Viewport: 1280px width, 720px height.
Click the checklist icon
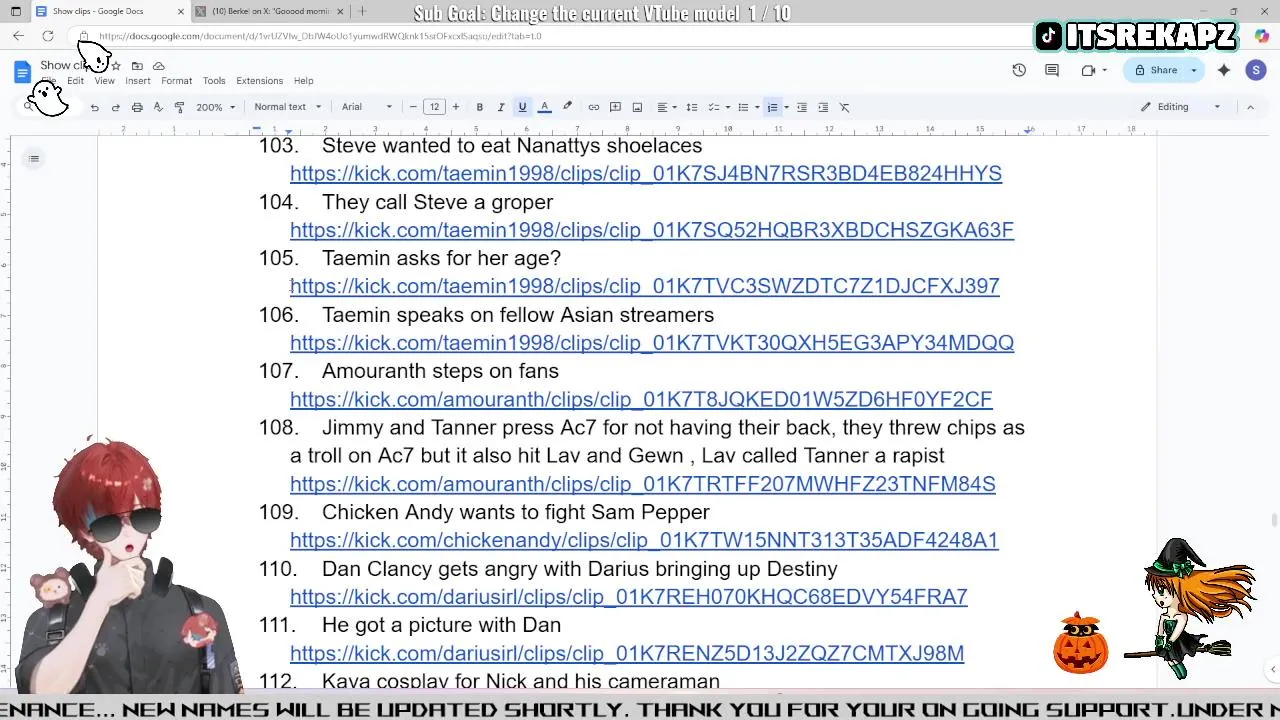pos(713,107)
